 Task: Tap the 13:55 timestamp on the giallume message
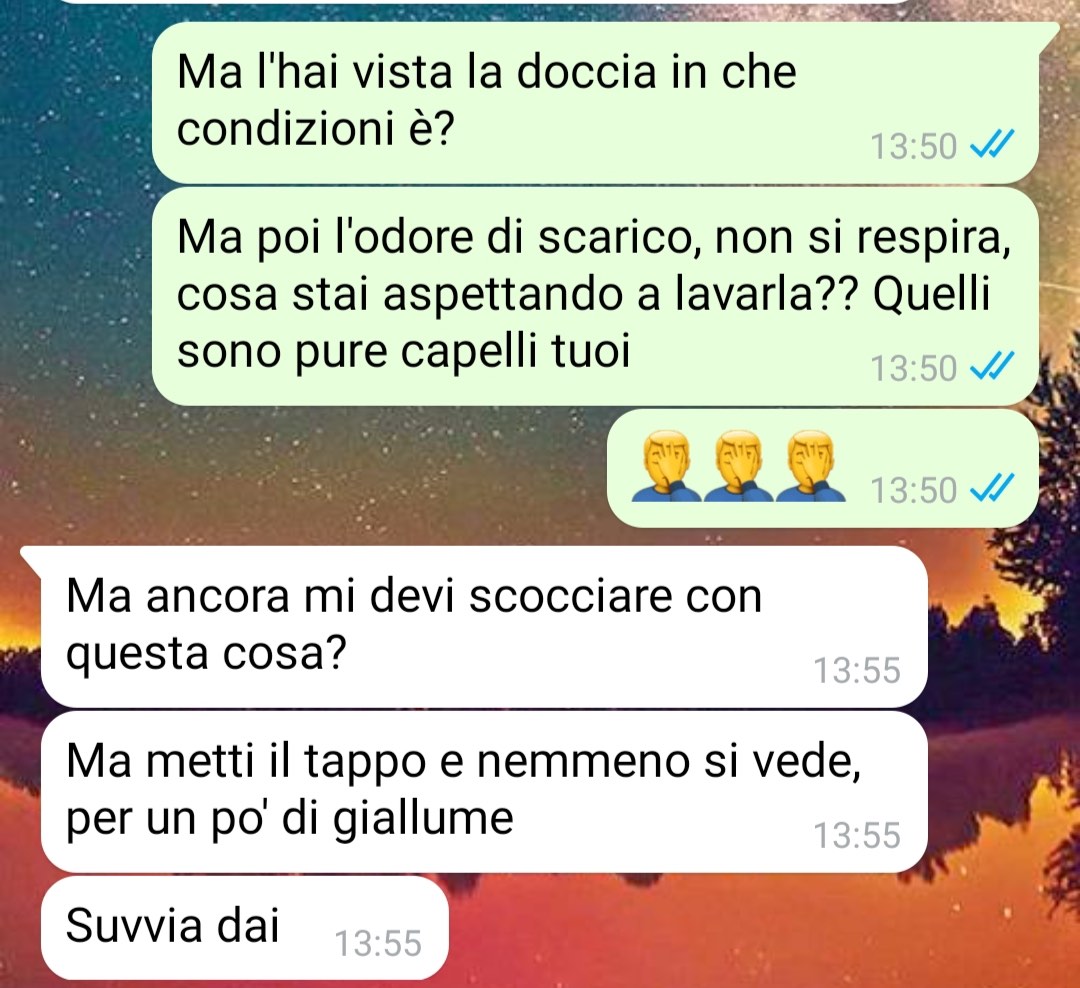click(x=857, y=836)
